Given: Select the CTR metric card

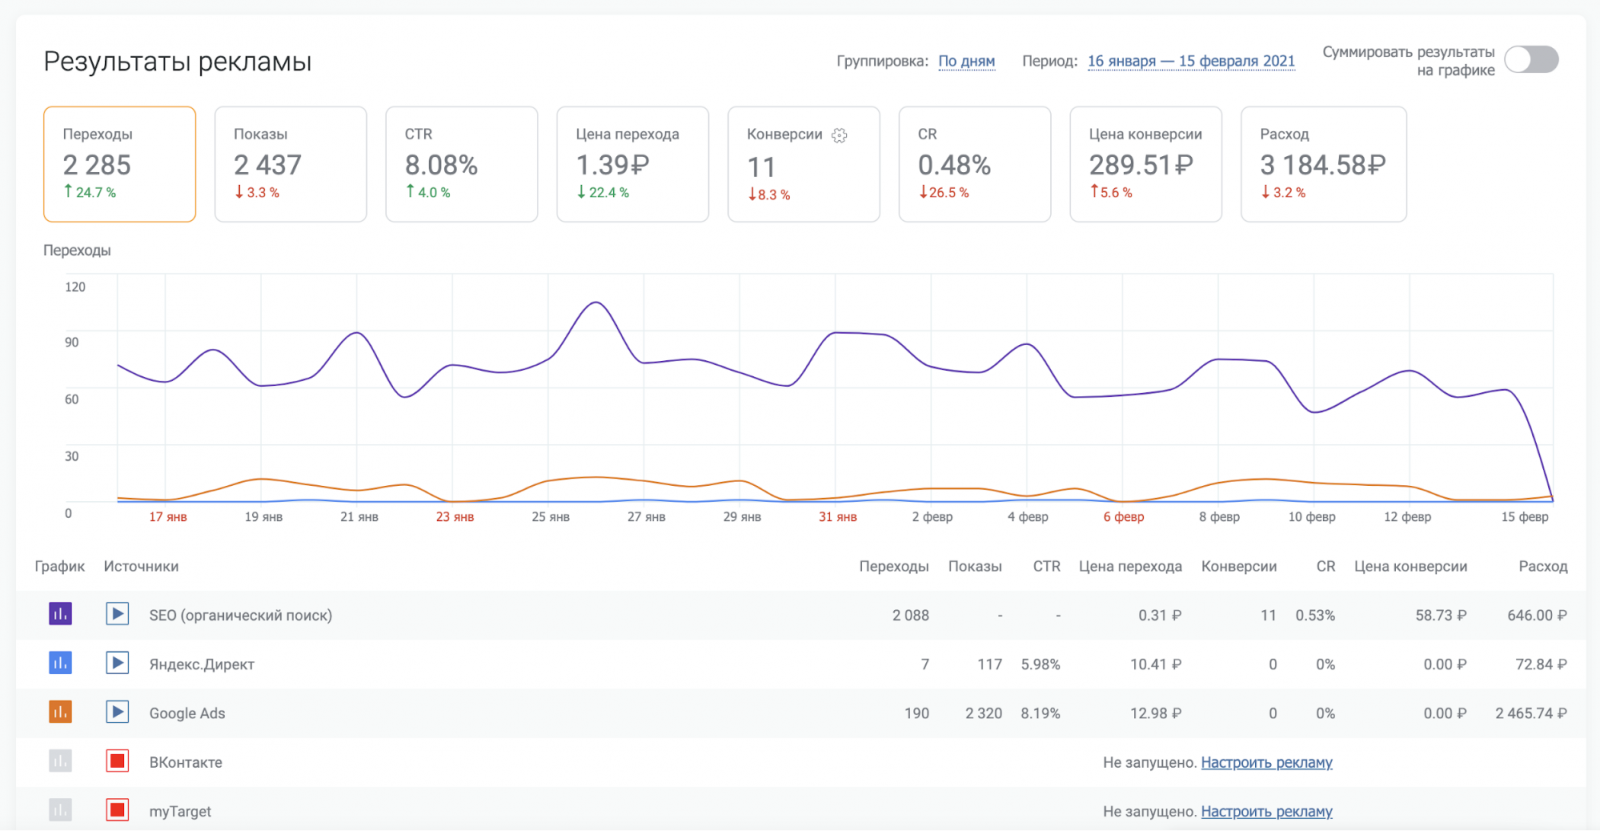Looking at the screenshot, I should click(461, 164).
